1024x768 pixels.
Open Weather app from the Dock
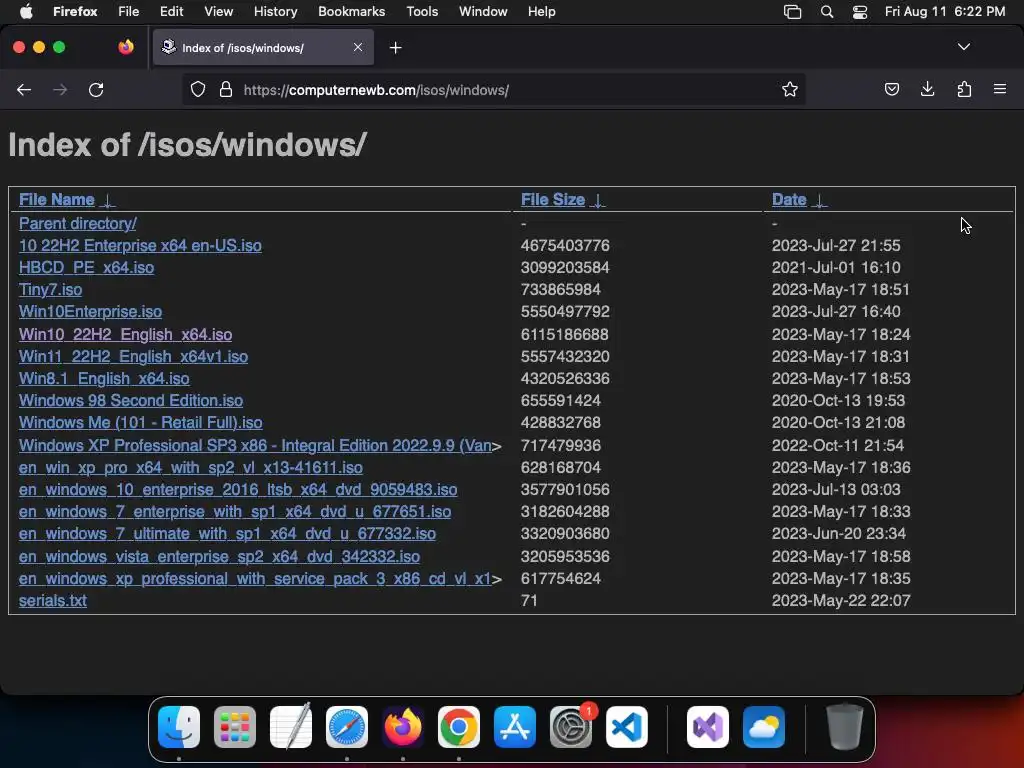[764, 727]
